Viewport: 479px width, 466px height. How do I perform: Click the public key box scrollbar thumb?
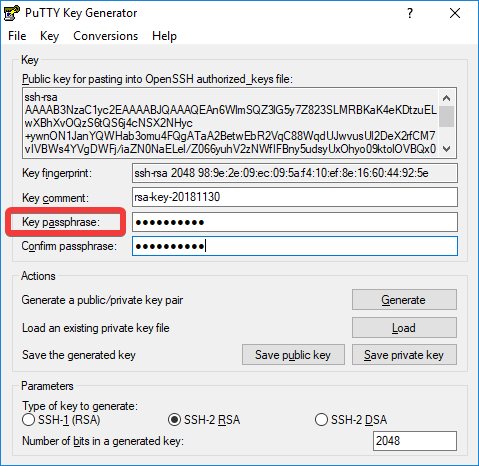point(446,116)
